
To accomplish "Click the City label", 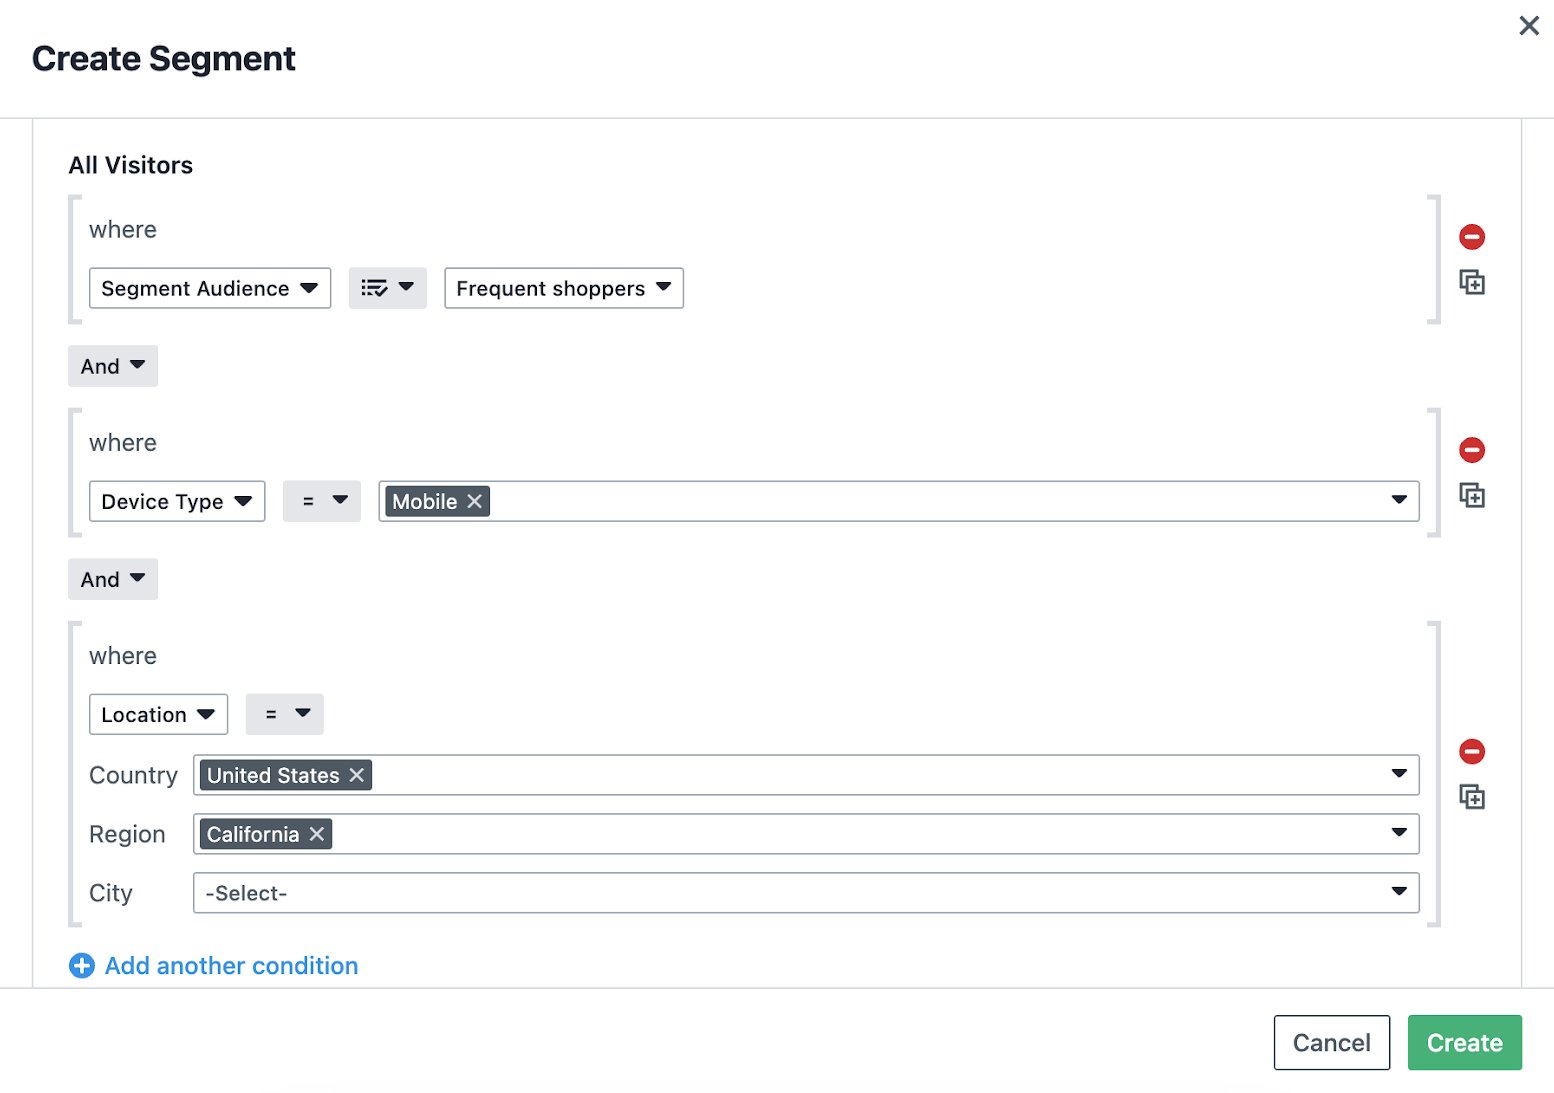I will click(x=110, y=893).
